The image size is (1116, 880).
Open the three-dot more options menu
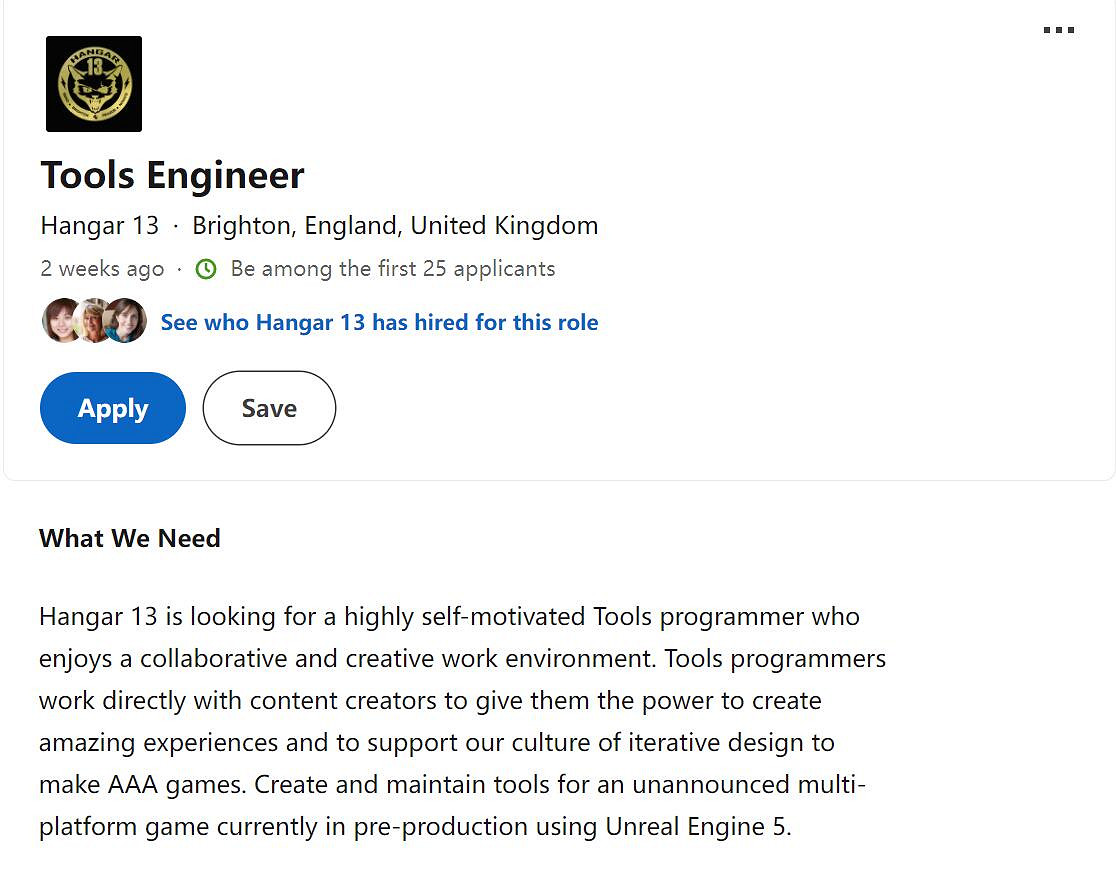coord(1058,30)
